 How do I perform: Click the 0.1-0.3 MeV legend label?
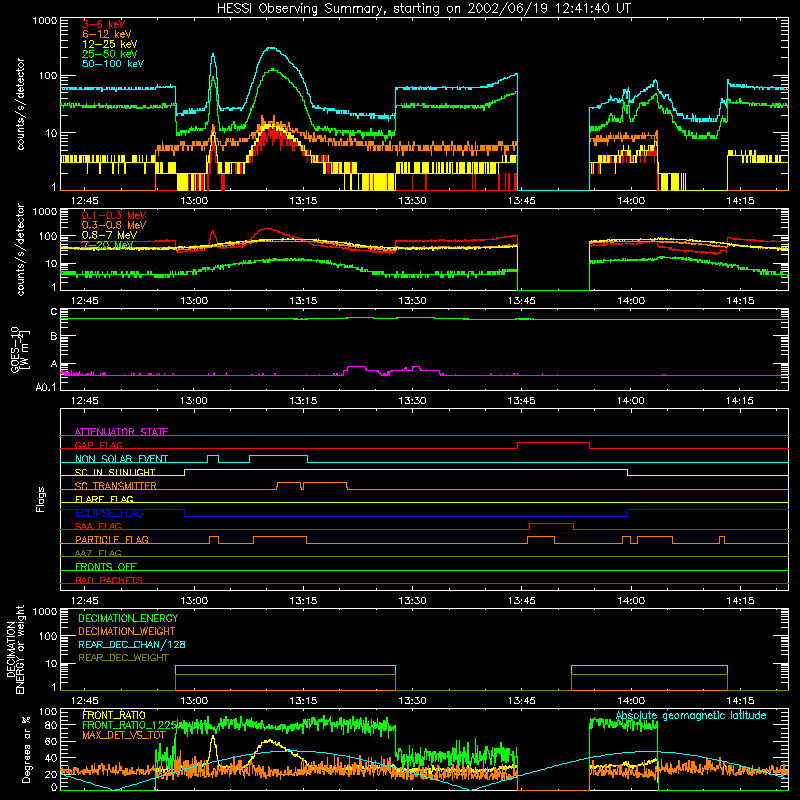(114, 215)
